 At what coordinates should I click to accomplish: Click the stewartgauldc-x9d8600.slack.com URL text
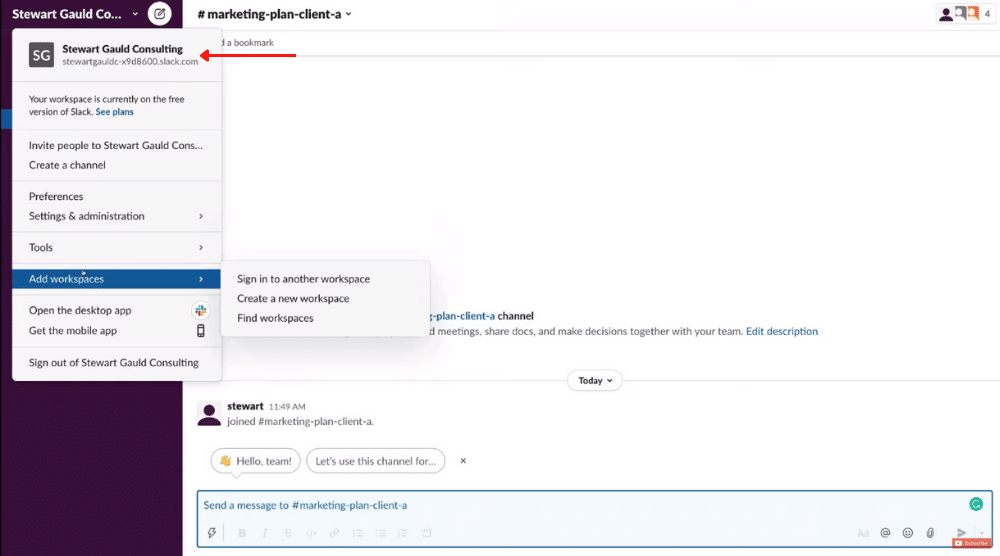(130, 62)
